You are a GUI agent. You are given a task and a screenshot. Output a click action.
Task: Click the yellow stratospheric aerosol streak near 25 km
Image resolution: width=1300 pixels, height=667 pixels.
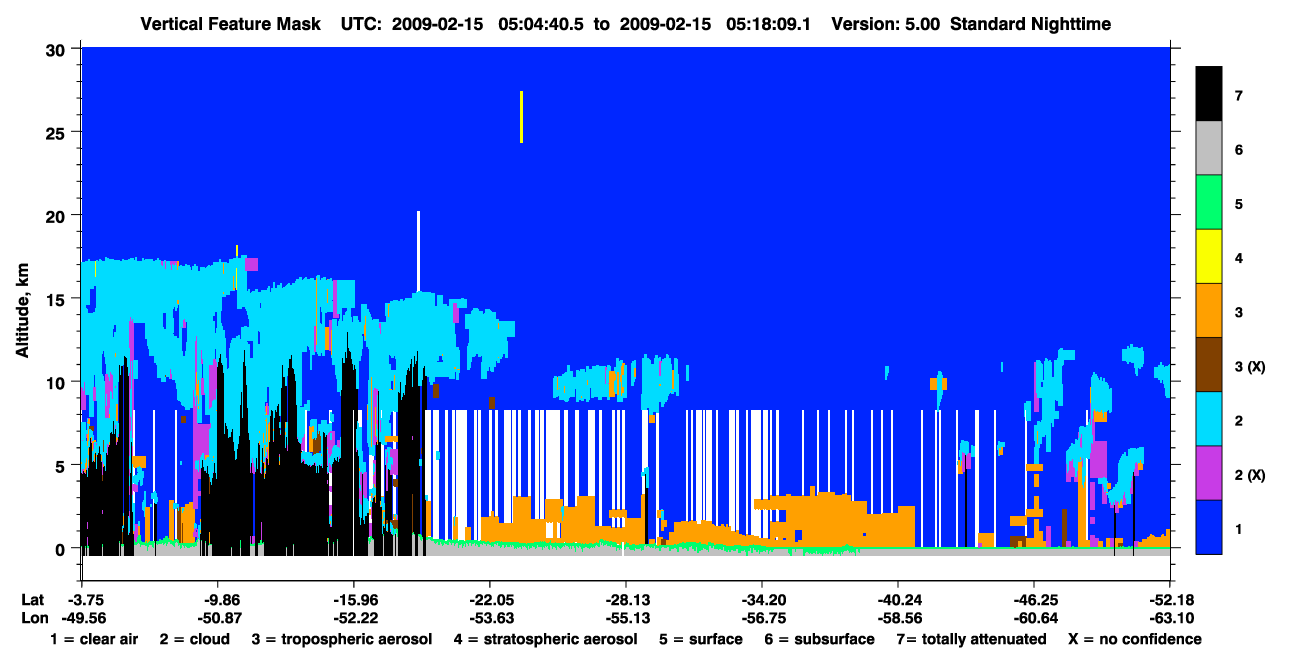(x=521, y=117)
